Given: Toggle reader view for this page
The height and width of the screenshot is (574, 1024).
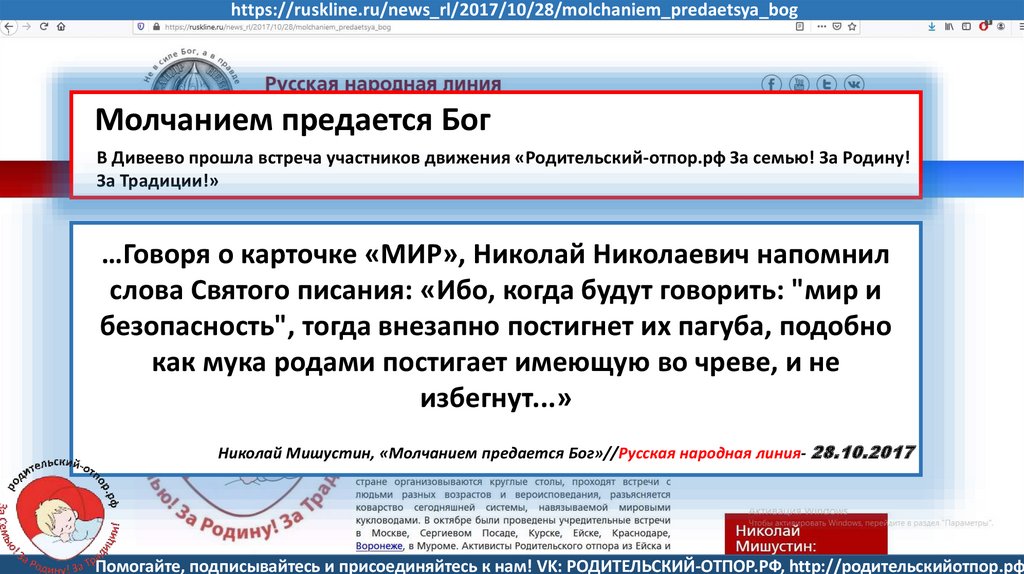Looking at the screenshot, I should click(799, 27).
